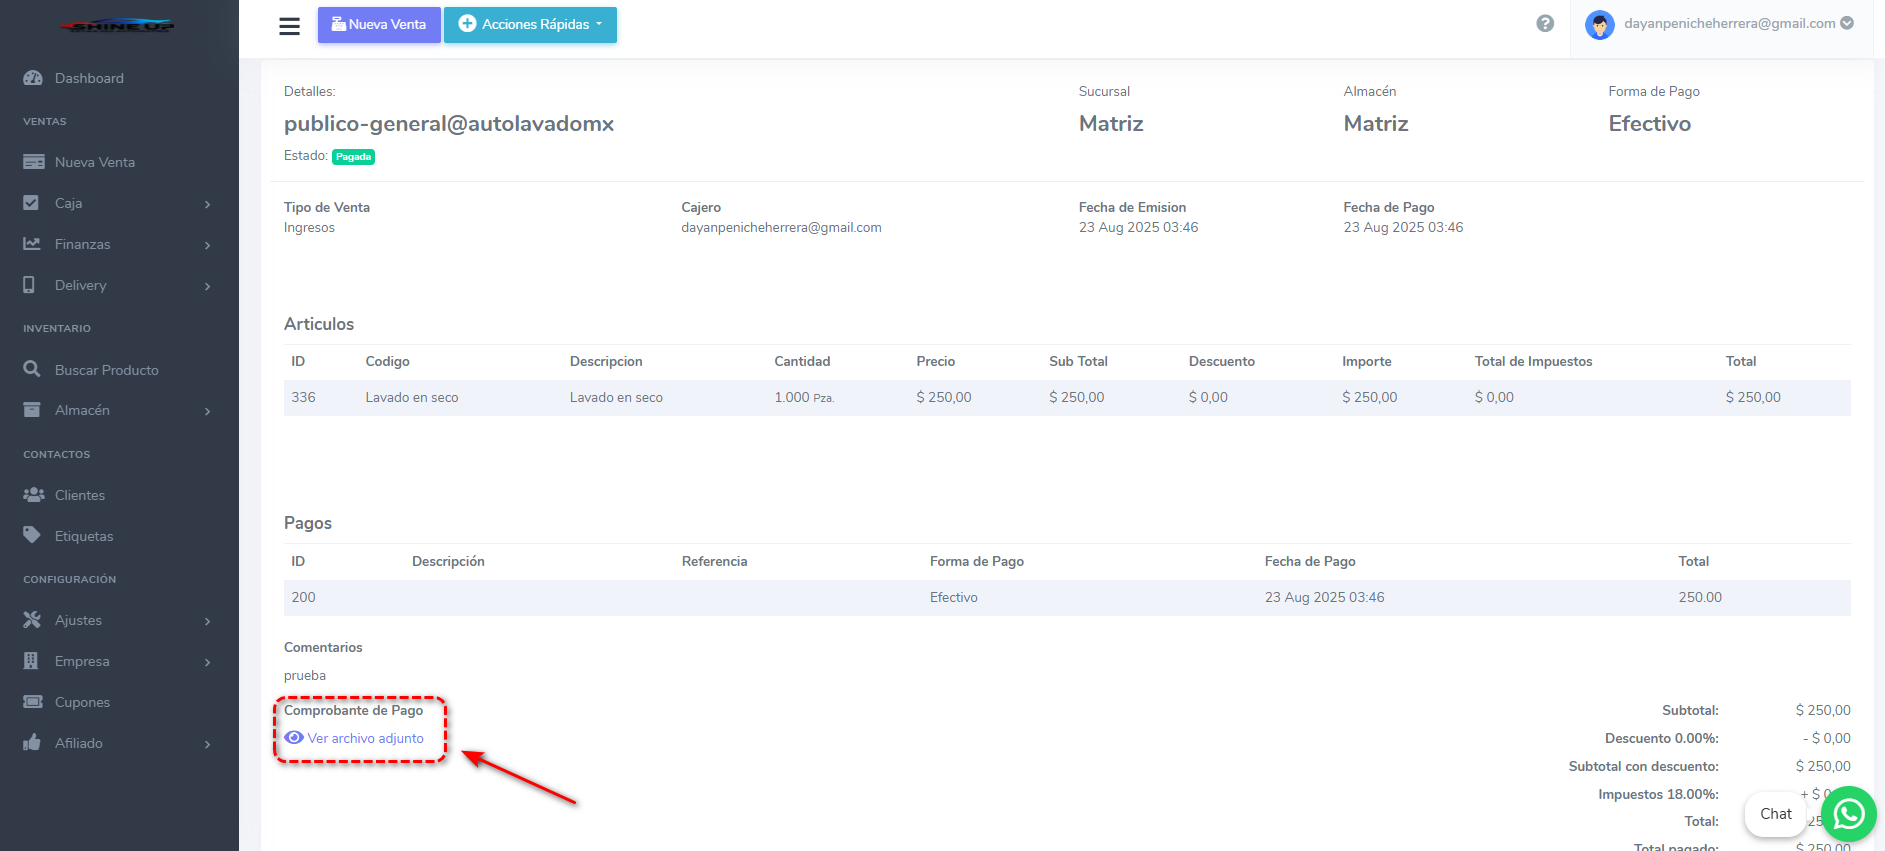The height and width of the screenshot is (851, 1885).
Task: Expand the Finanzas submenu chevron
Action: (208, 245)
